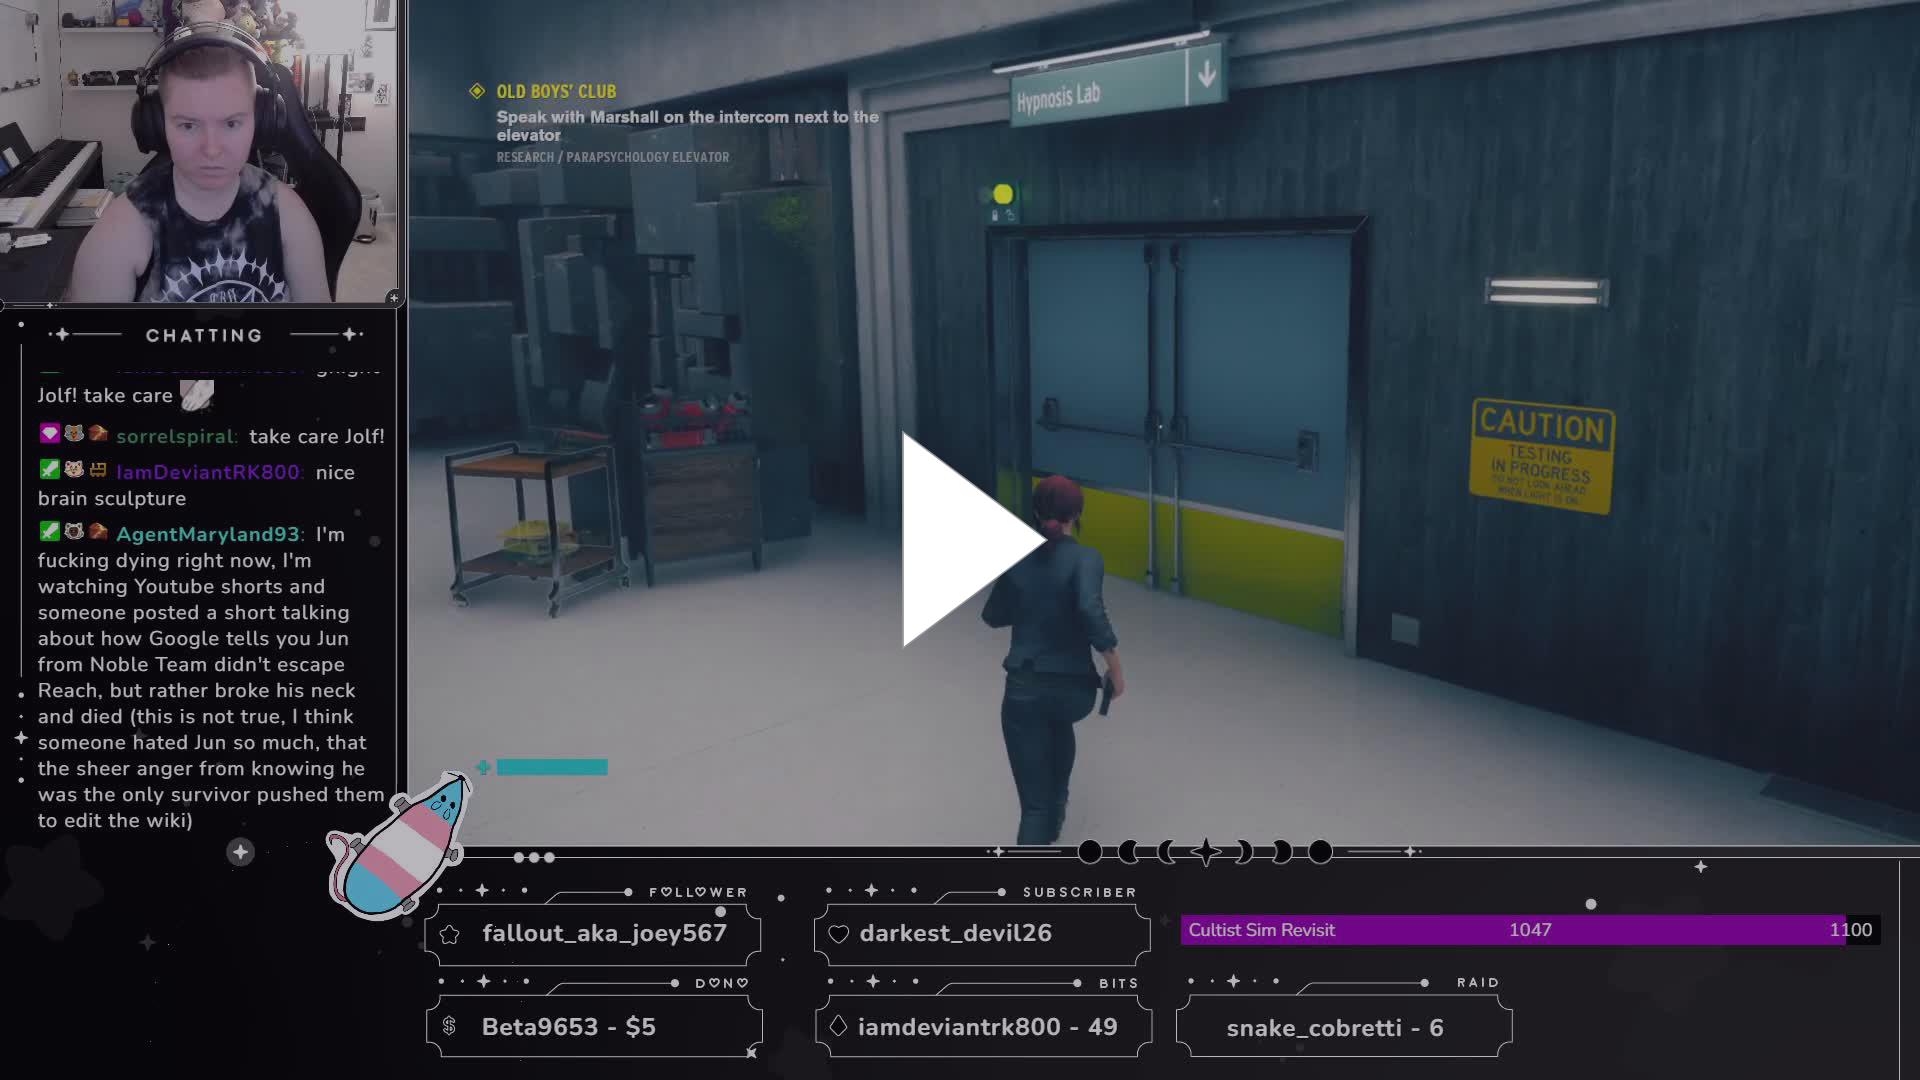Open AgentMaryland93's username in chat
The width and height of the screenshot is (1920, 1080).
206,534
